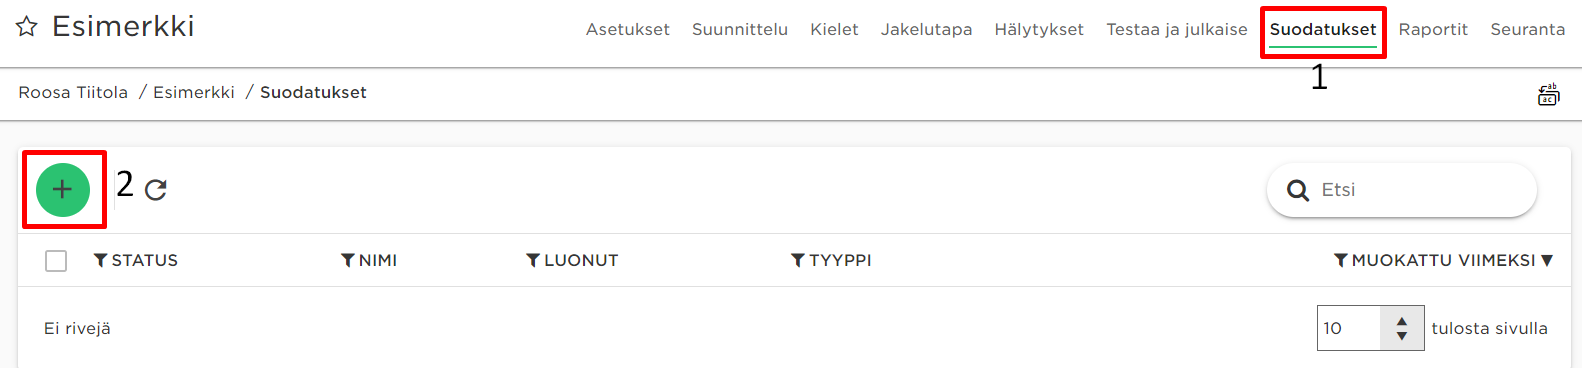Go to Testaa ja julkaise tab
Screen dimensions: 1582x368
(1177, 30)
